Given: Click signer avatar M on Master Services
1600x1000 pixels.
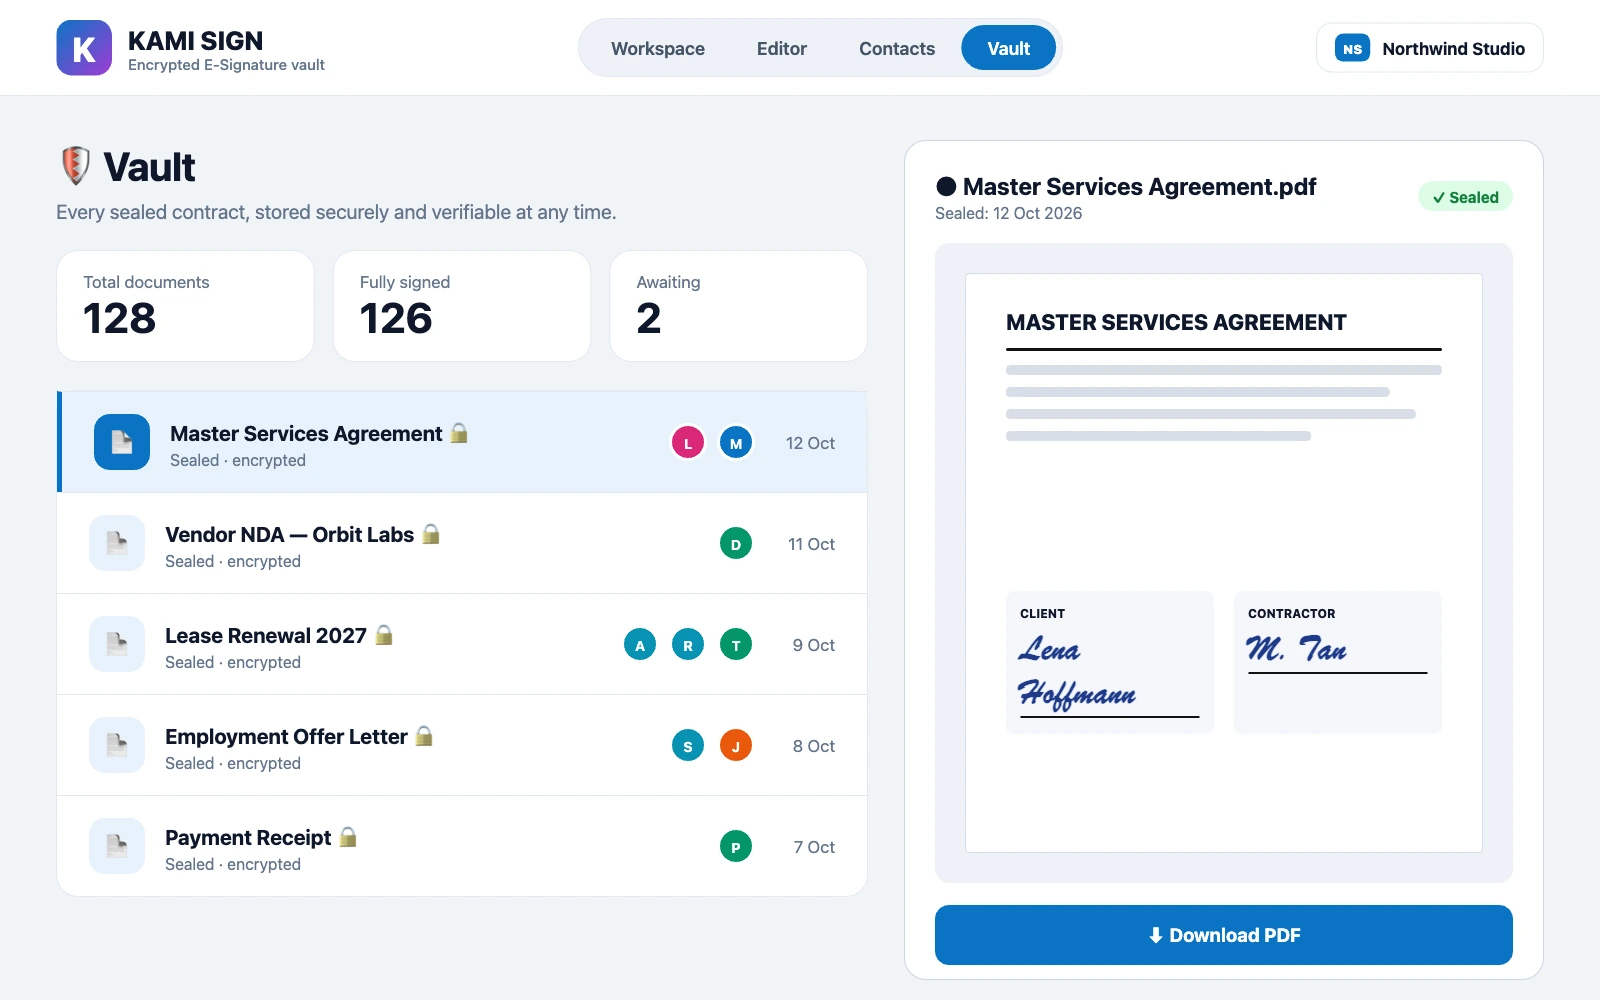Looking at the screenshot, I should (x=736, y=442).
